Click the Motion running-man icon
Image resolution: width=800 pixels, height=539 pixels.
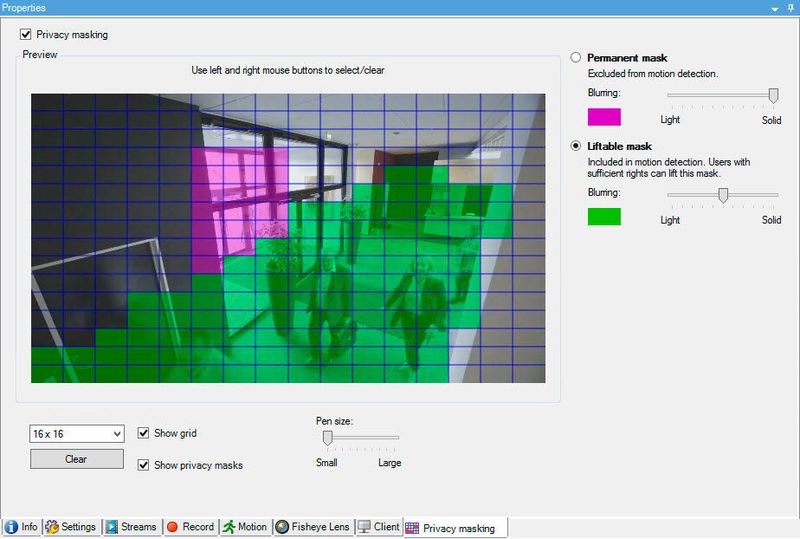229,527
